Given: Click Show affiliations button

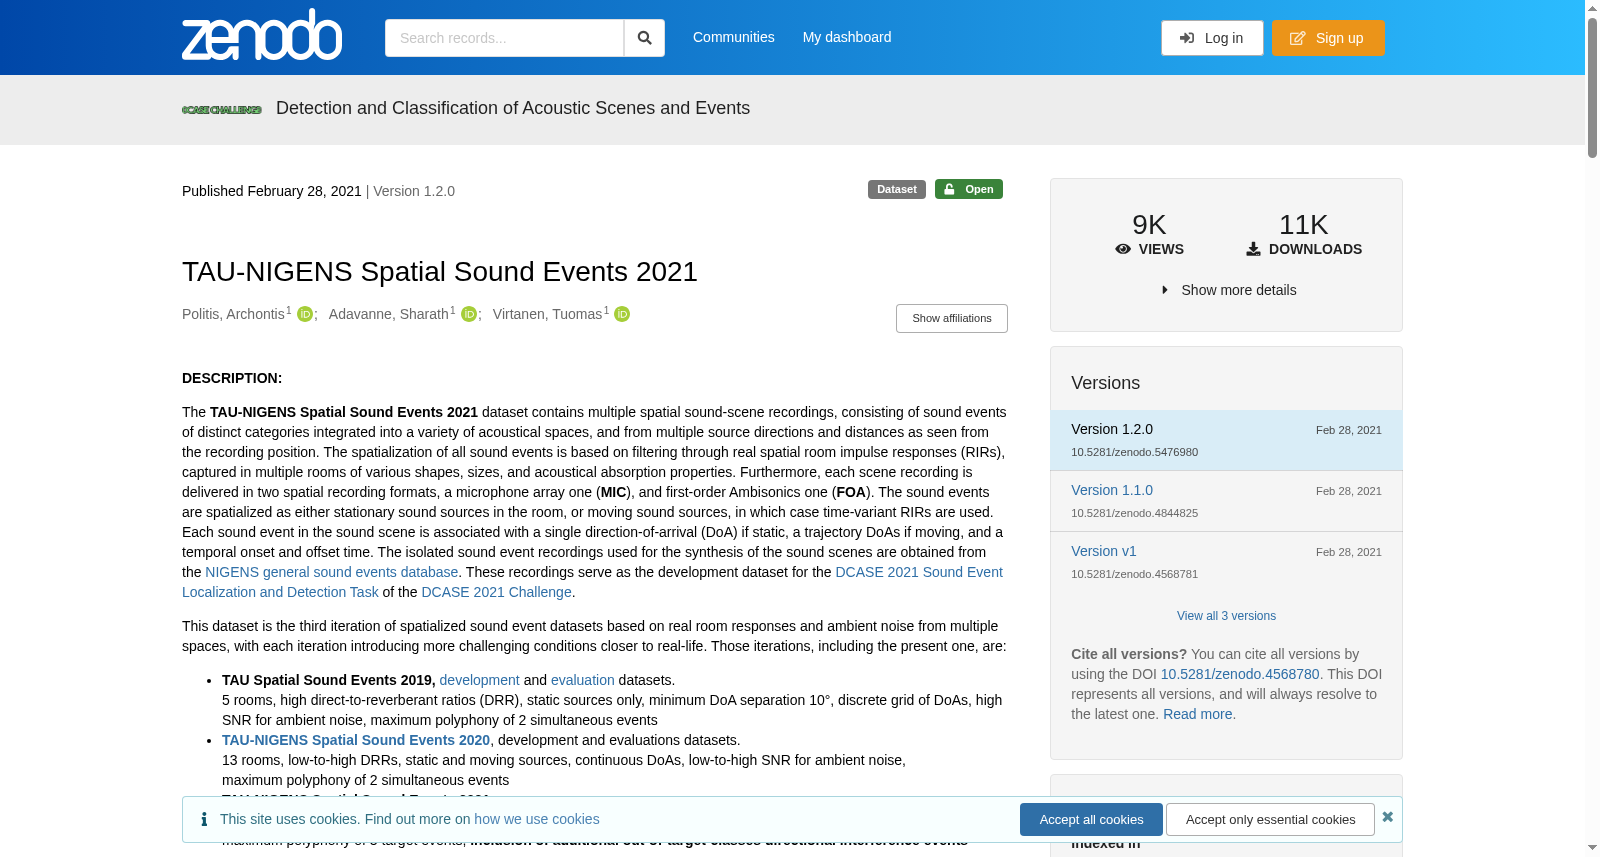Looking at the screenshot, I should click(952, 318).
